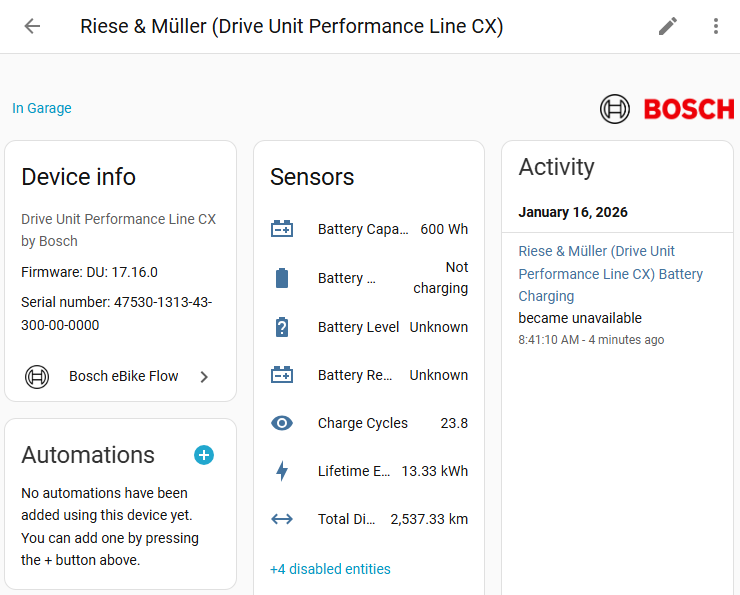740x595 pixels.
Task: Open Total Distance 2,537.33 km row
Action: pyautogui.click(x=369, y=519)
